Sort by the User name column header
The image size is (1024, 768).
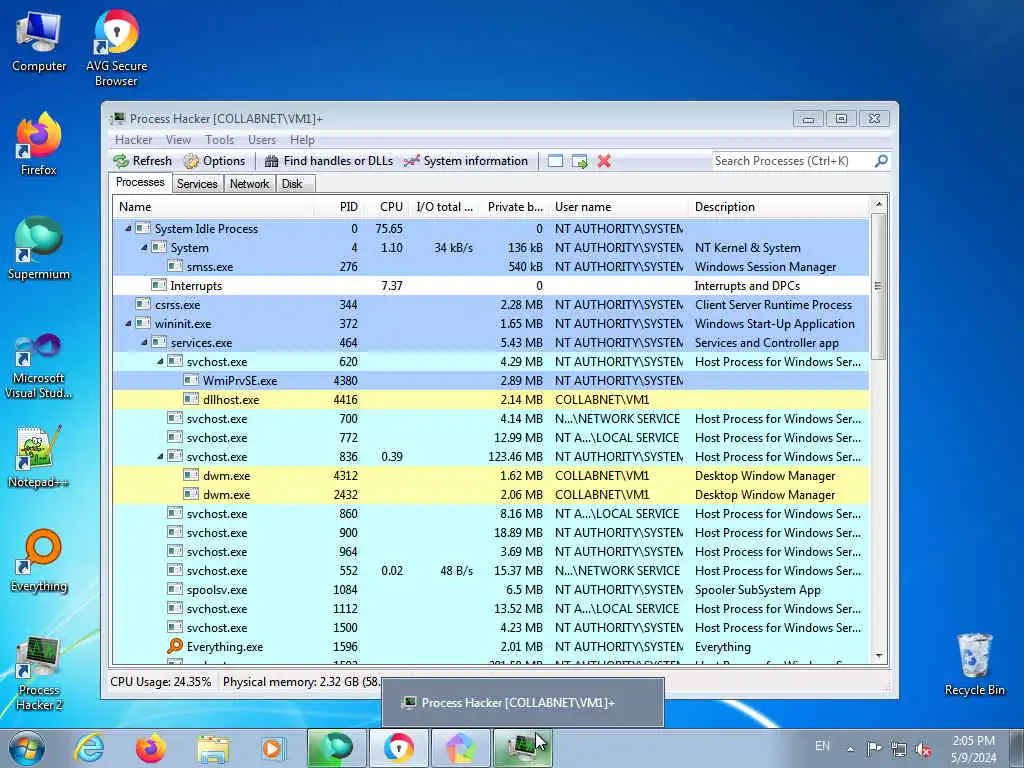click(x=619, y=207)
